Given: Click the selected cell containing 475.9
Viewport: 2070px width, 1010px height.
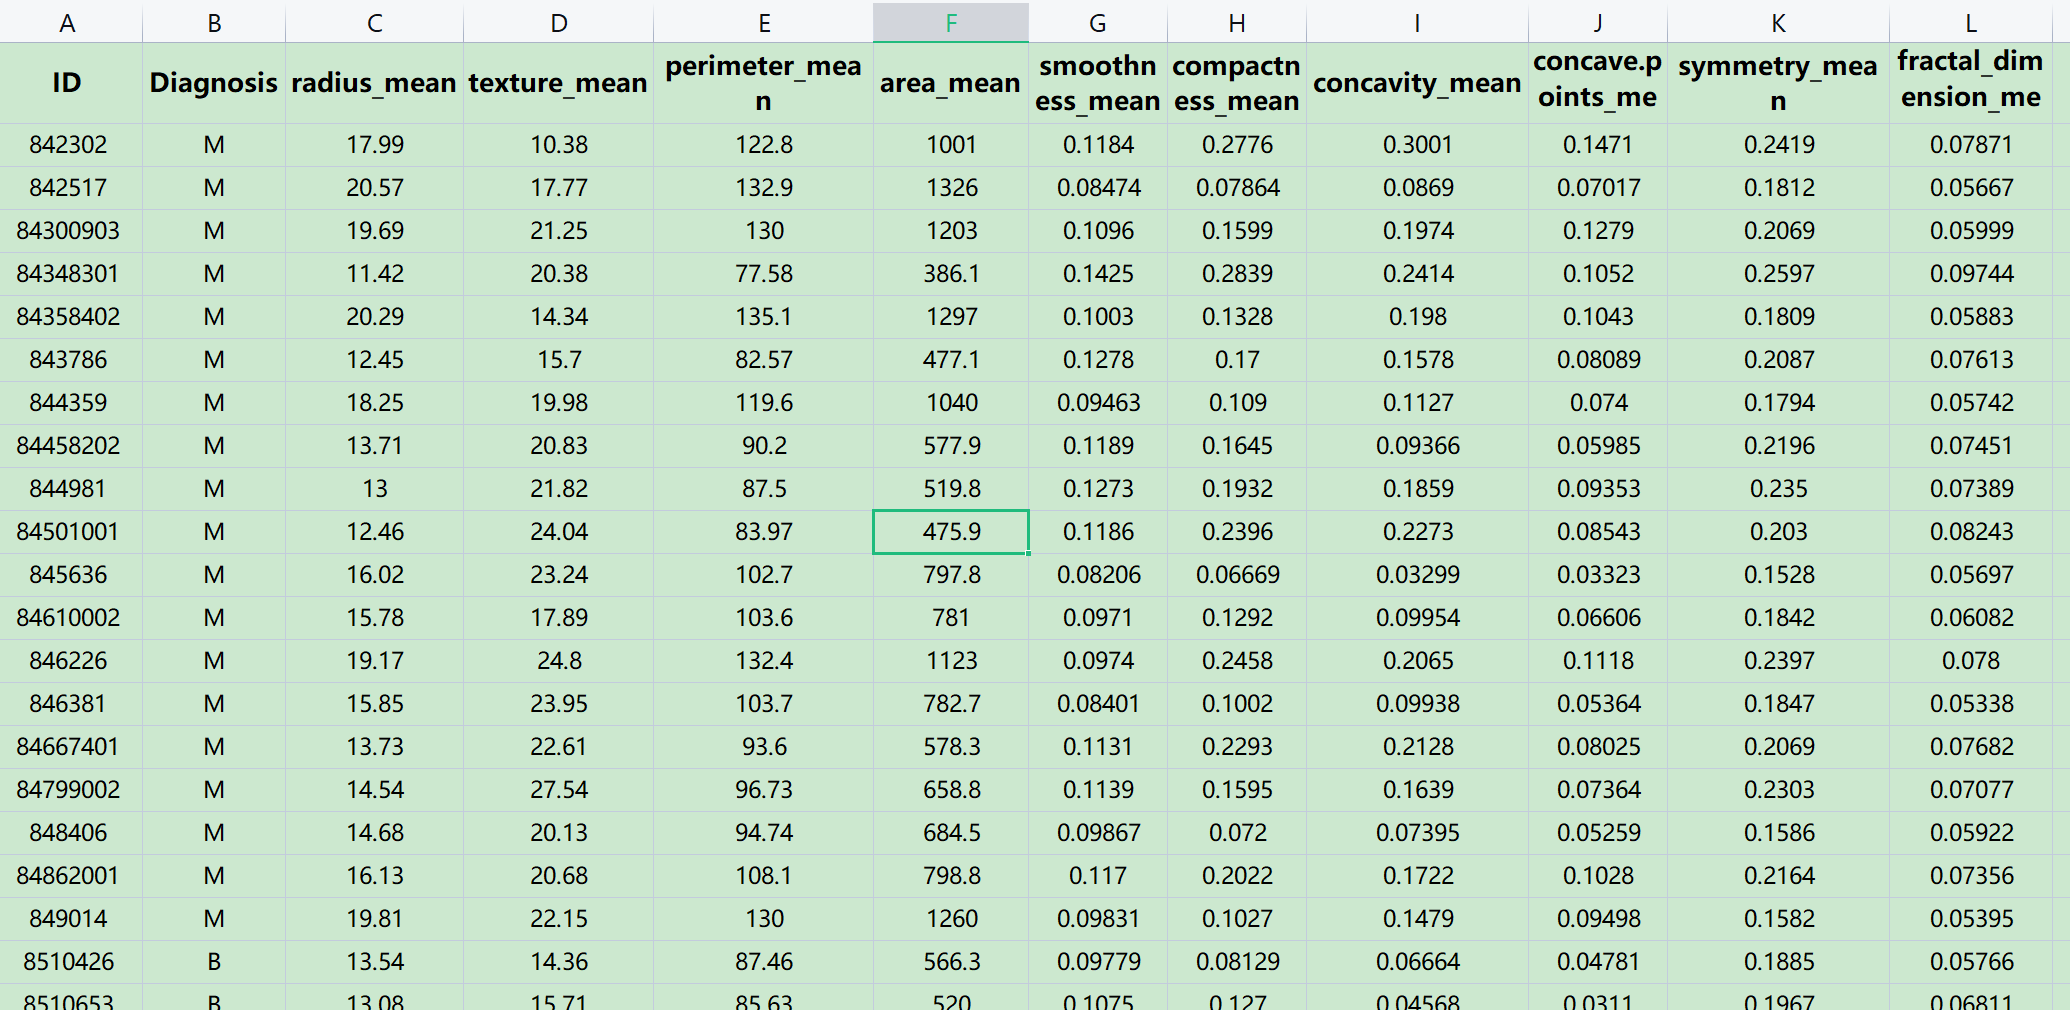Looking at the screenshot, I should pyautogui.click(x=950, y=532).
